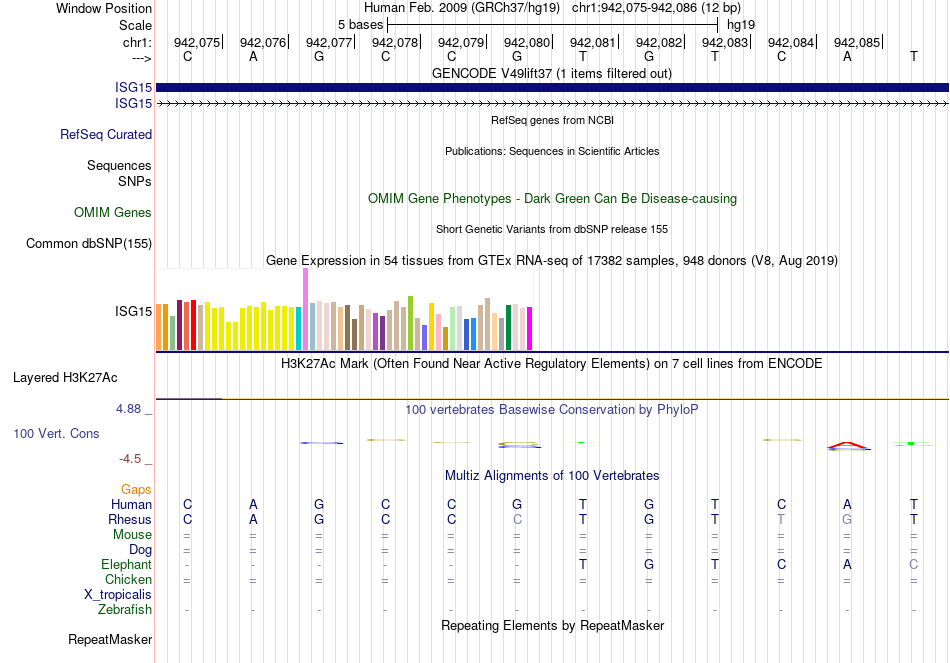Click GENCODE V49lift37 track title

[x=552, y=74]
